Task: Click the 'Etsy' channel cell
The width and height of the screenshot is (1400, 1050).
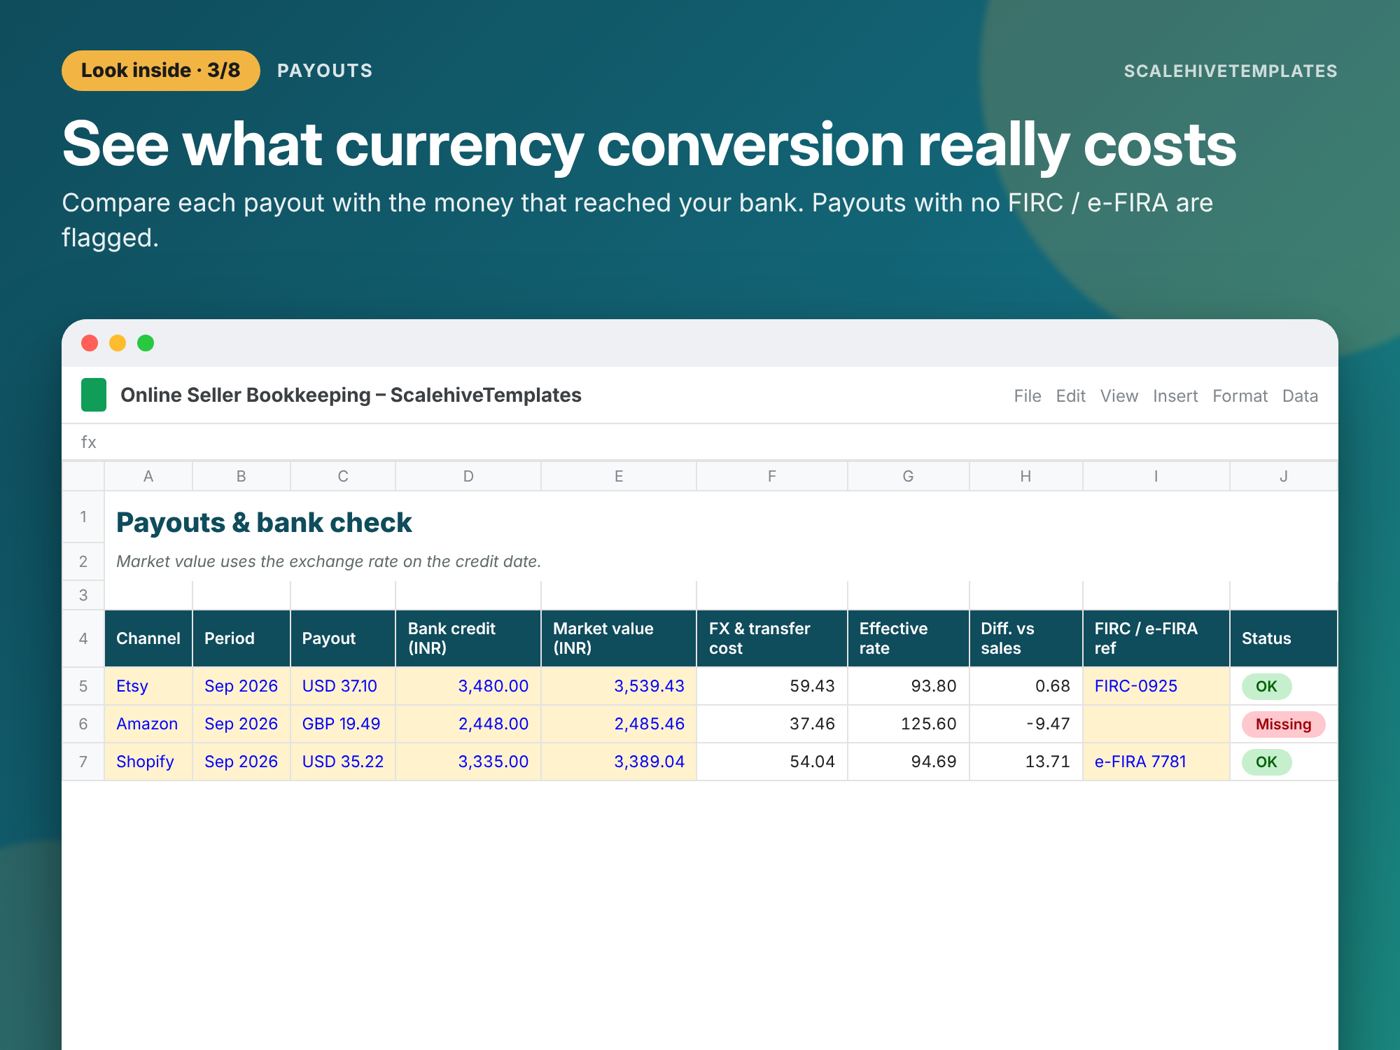Action: click(148, 686)
